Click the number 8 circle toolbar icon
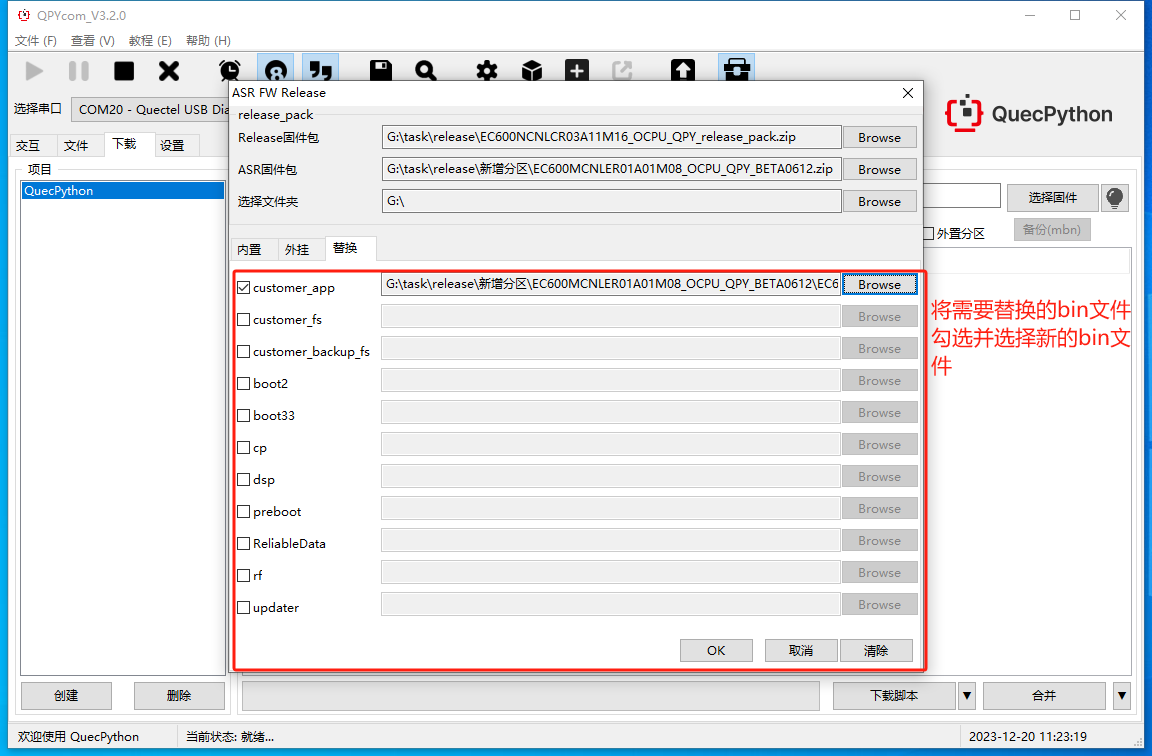This screenshot has height=756, width=1152. coord(276,71)
